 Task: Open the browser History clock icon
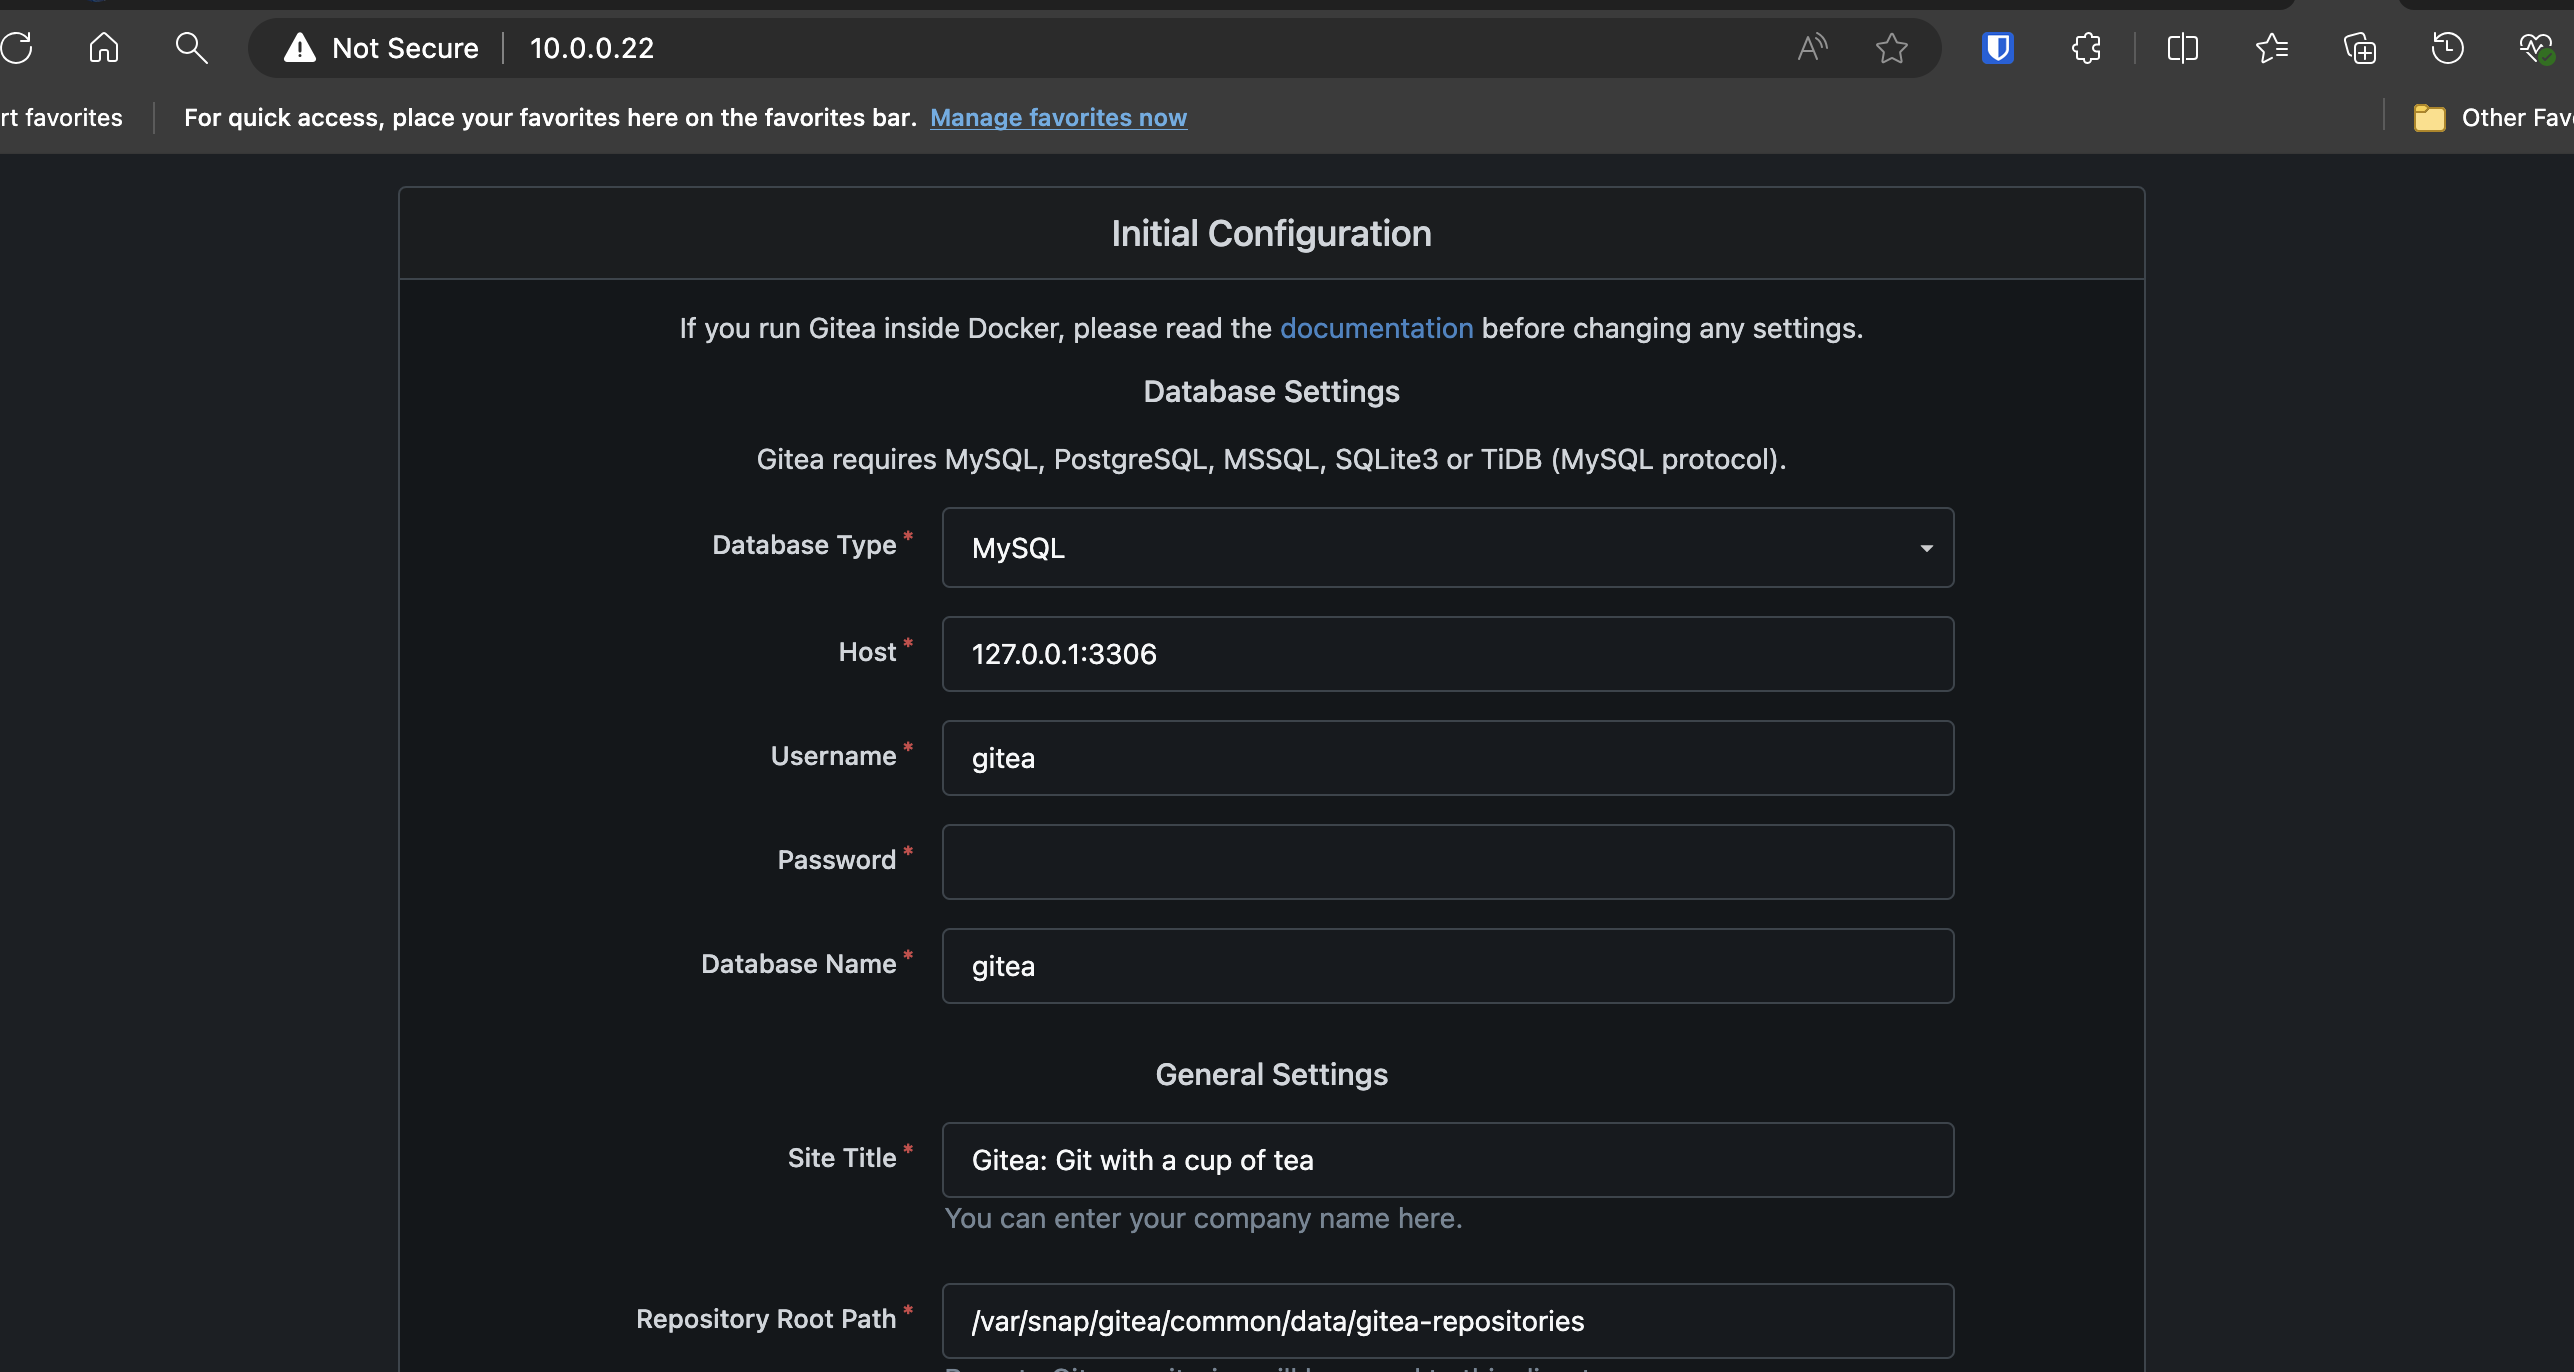[x=2447, y=47]
